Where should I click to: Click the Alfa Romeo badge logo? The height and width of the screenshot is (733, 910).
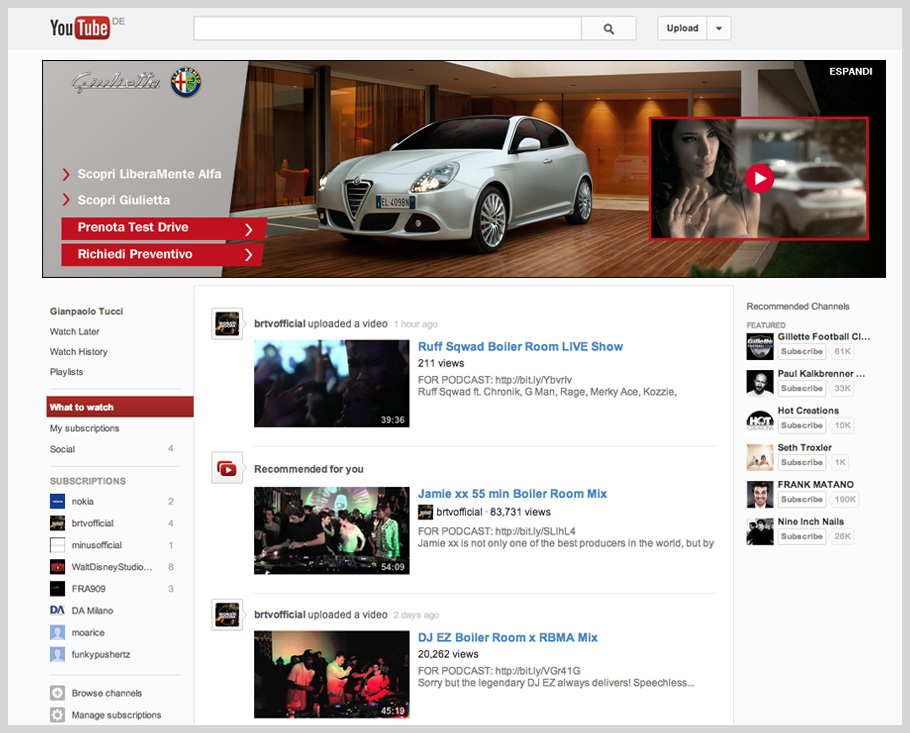pos(186,82)
